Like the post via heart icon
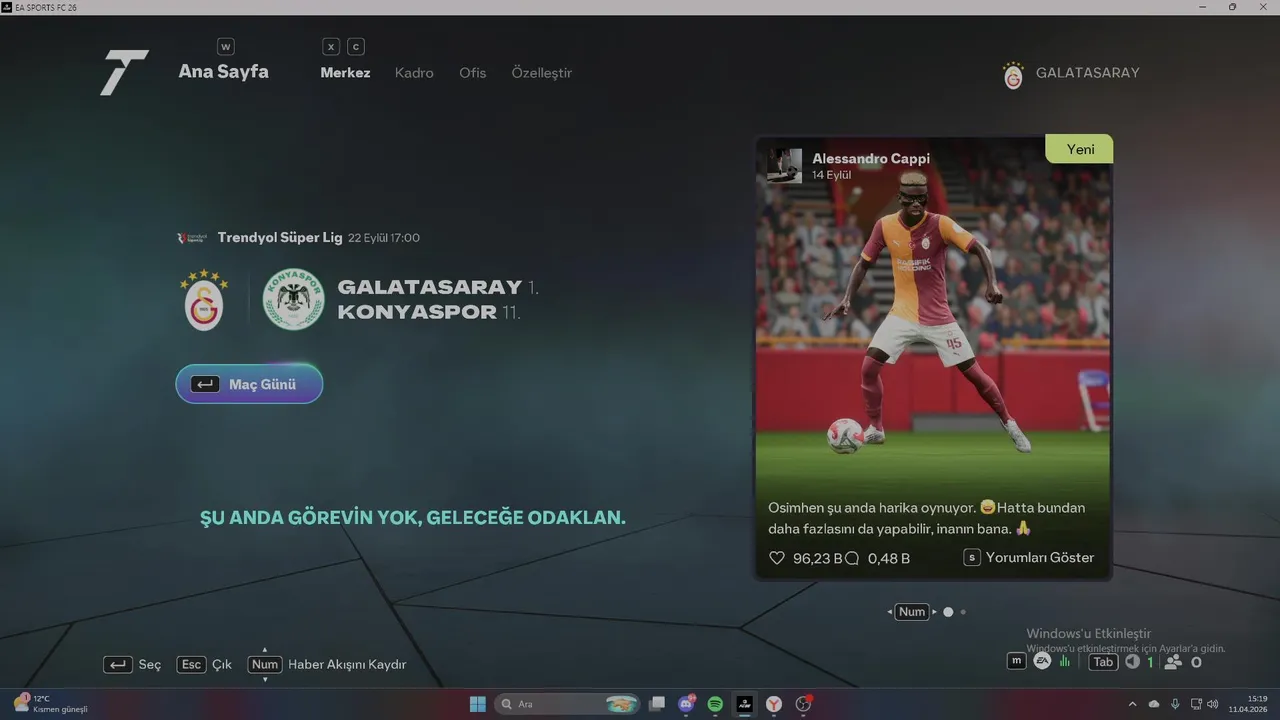This screenshot has height=720, width=1280. [x=777, y=558]
